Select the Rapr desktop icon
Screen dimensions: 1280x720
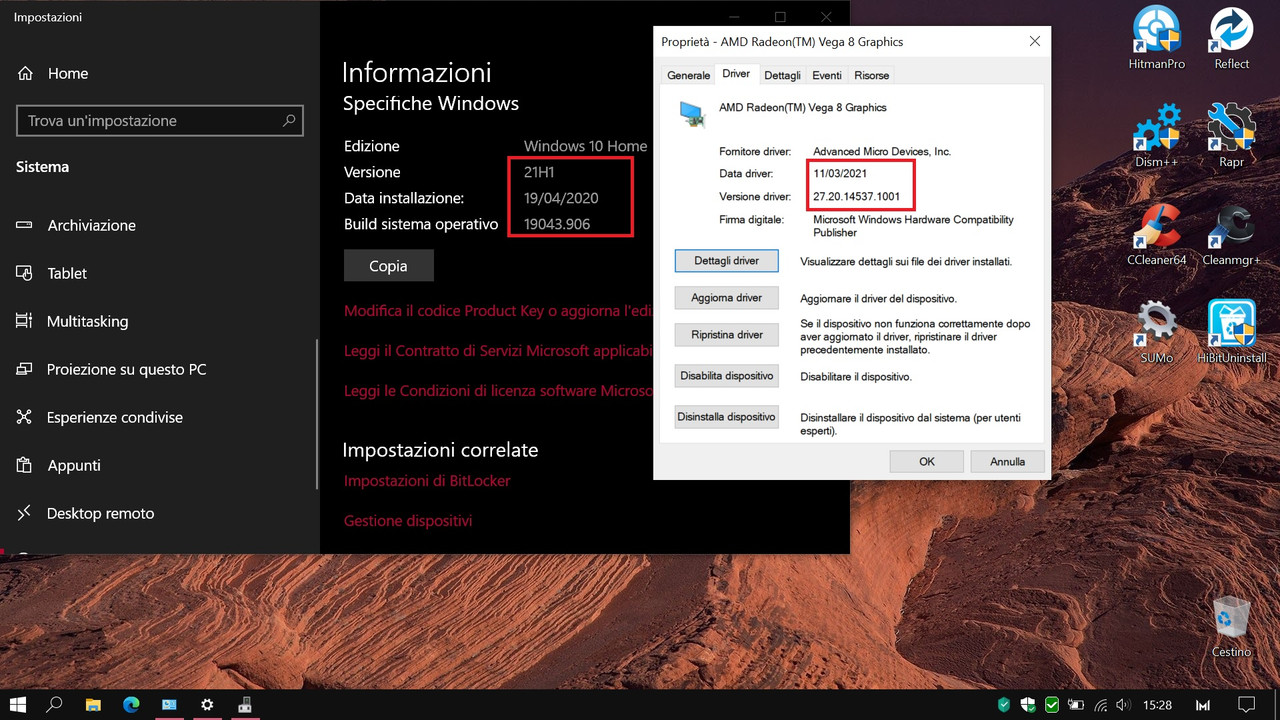pyautogui.click(x=1231, y=135)
